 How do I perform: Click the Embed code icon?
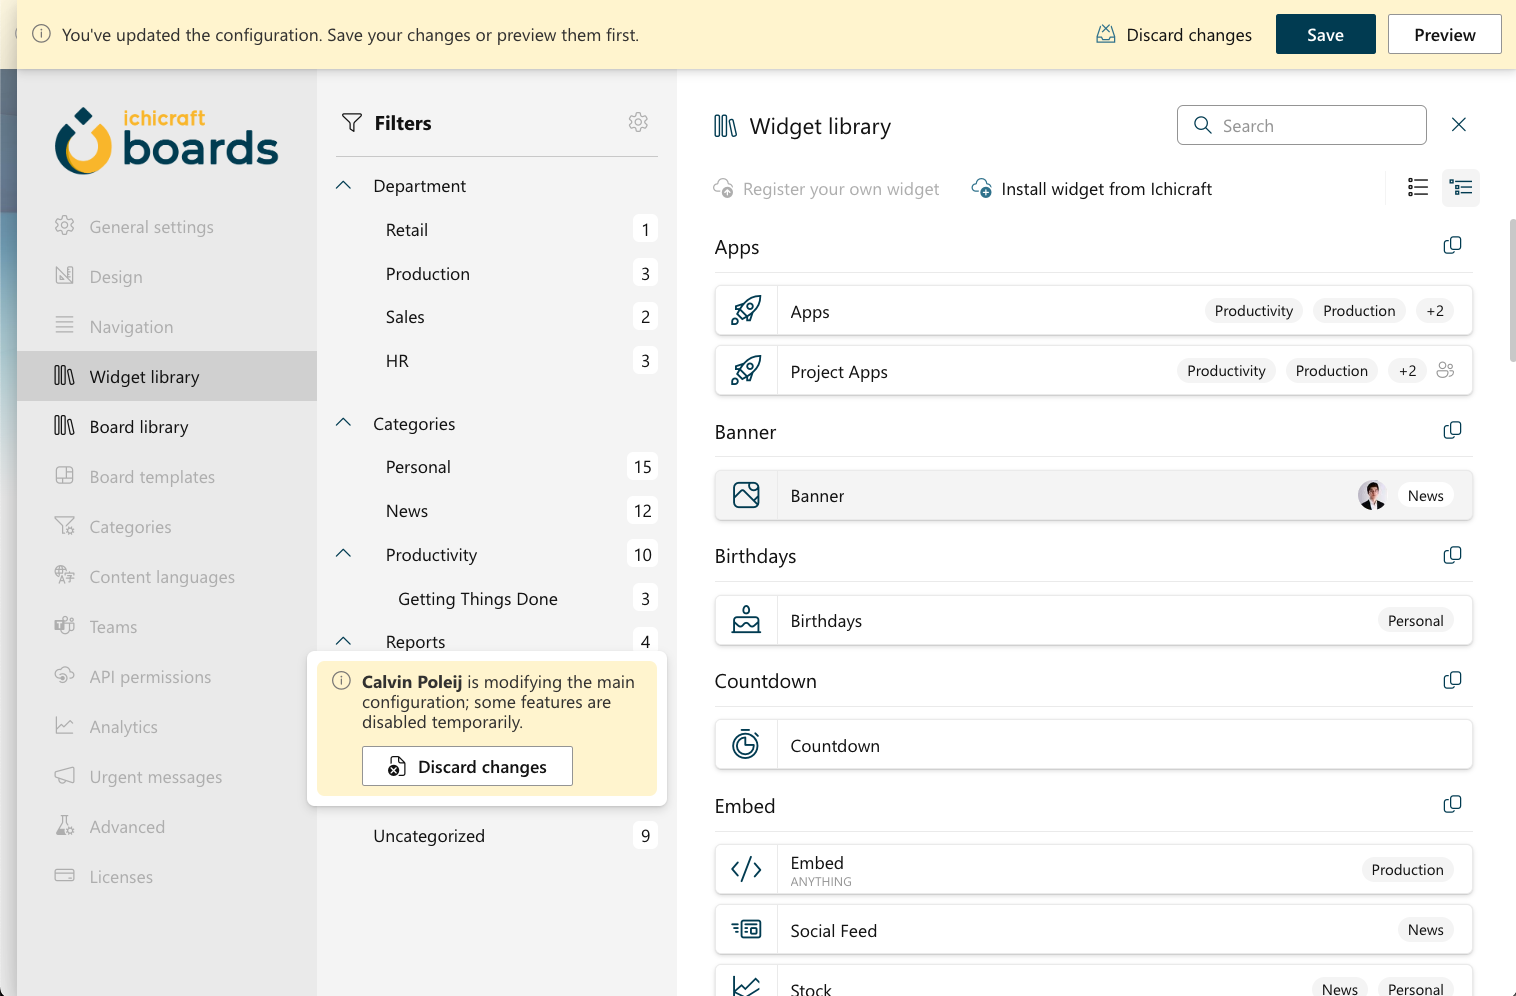point(746,869)
